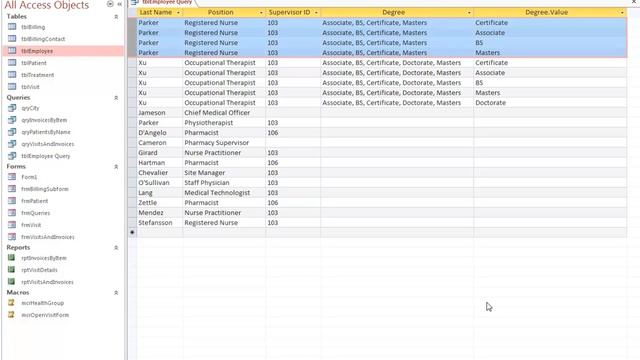Viewport: 640px width, 360px height.
Task: Open the tblBilling table icon
Action: [12, 27]
